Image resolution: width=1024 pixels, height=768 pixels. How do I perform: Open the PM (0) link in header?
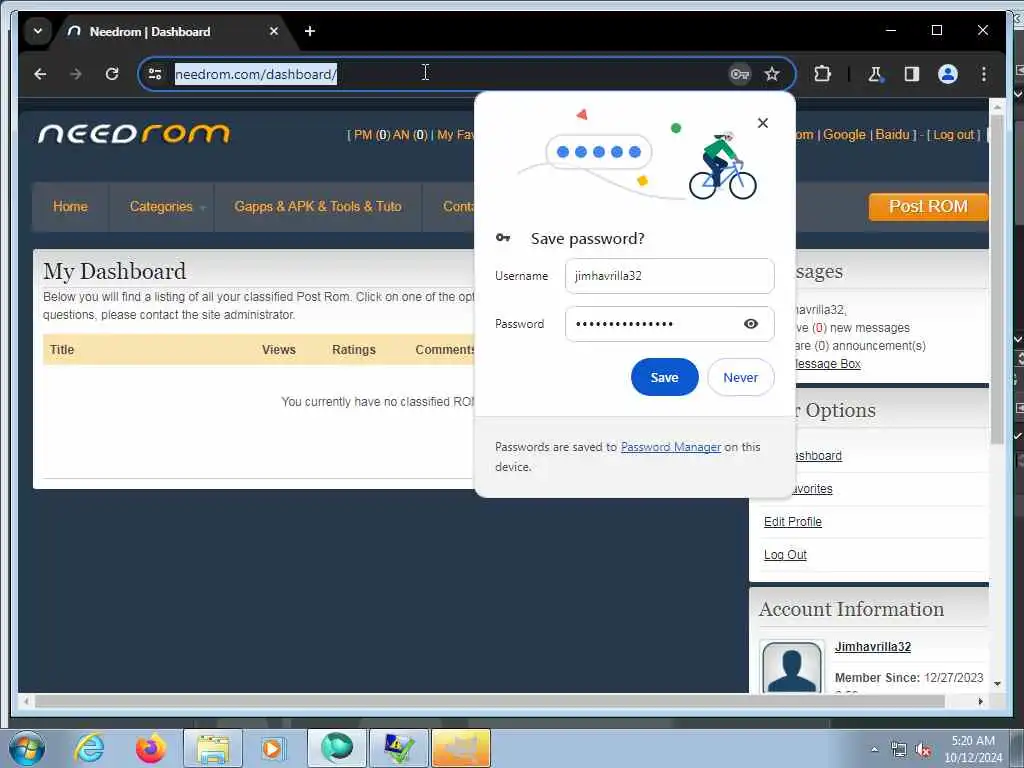tap(372, 135)
